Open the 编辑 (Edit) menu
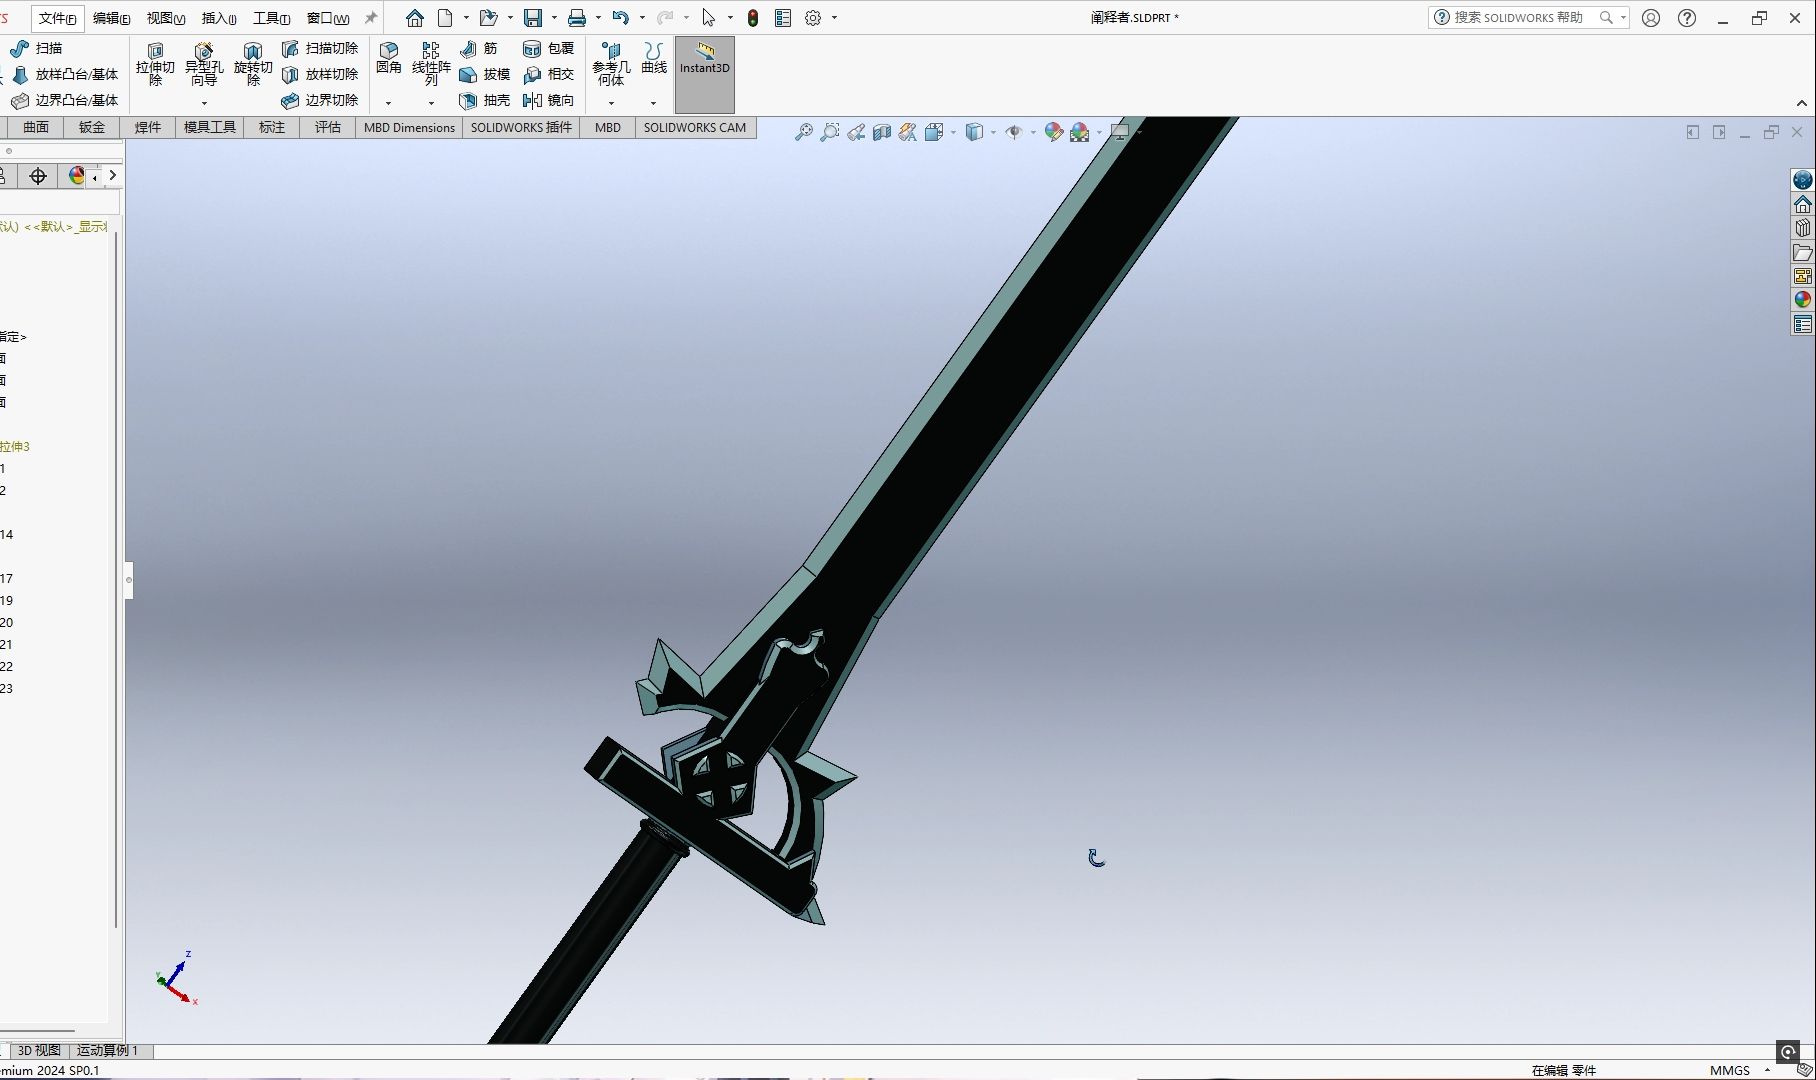1816x1080 pixels. tap(111, 18)
